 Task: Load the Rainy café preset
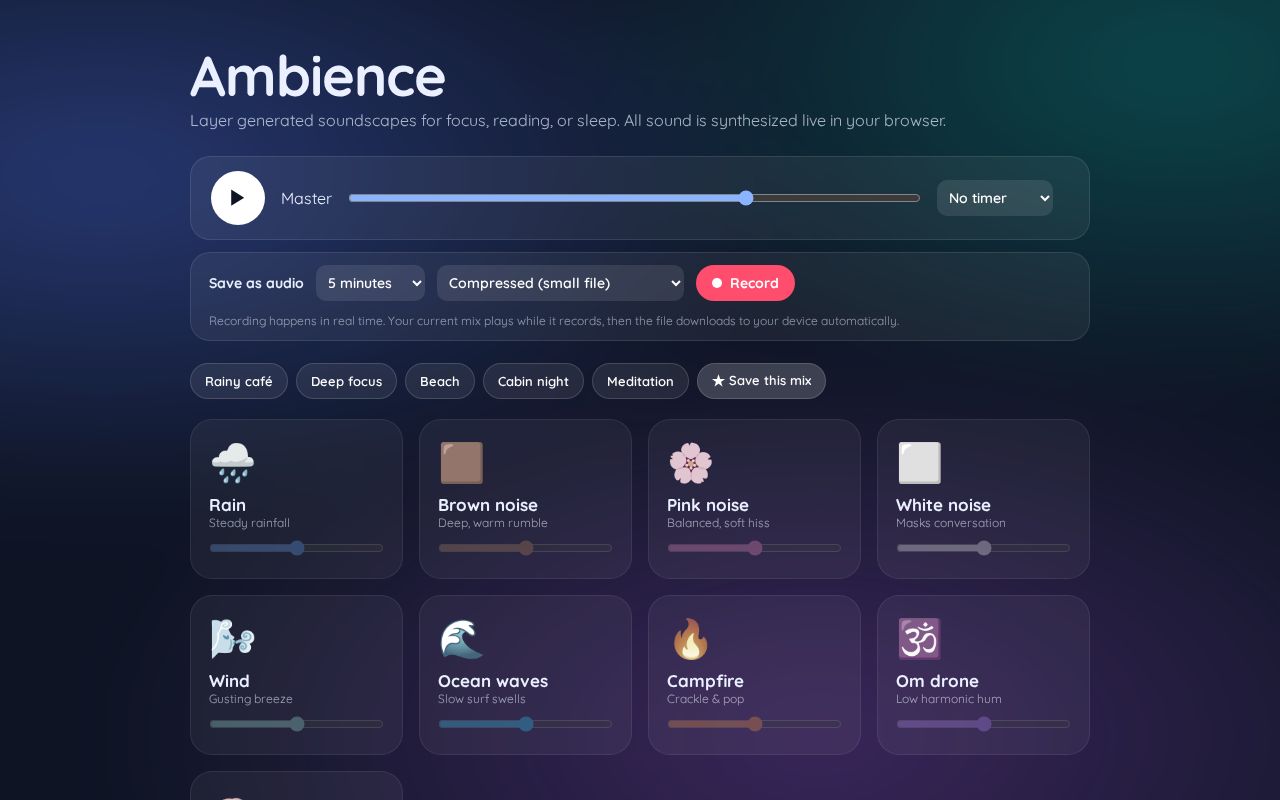(239, 381)
